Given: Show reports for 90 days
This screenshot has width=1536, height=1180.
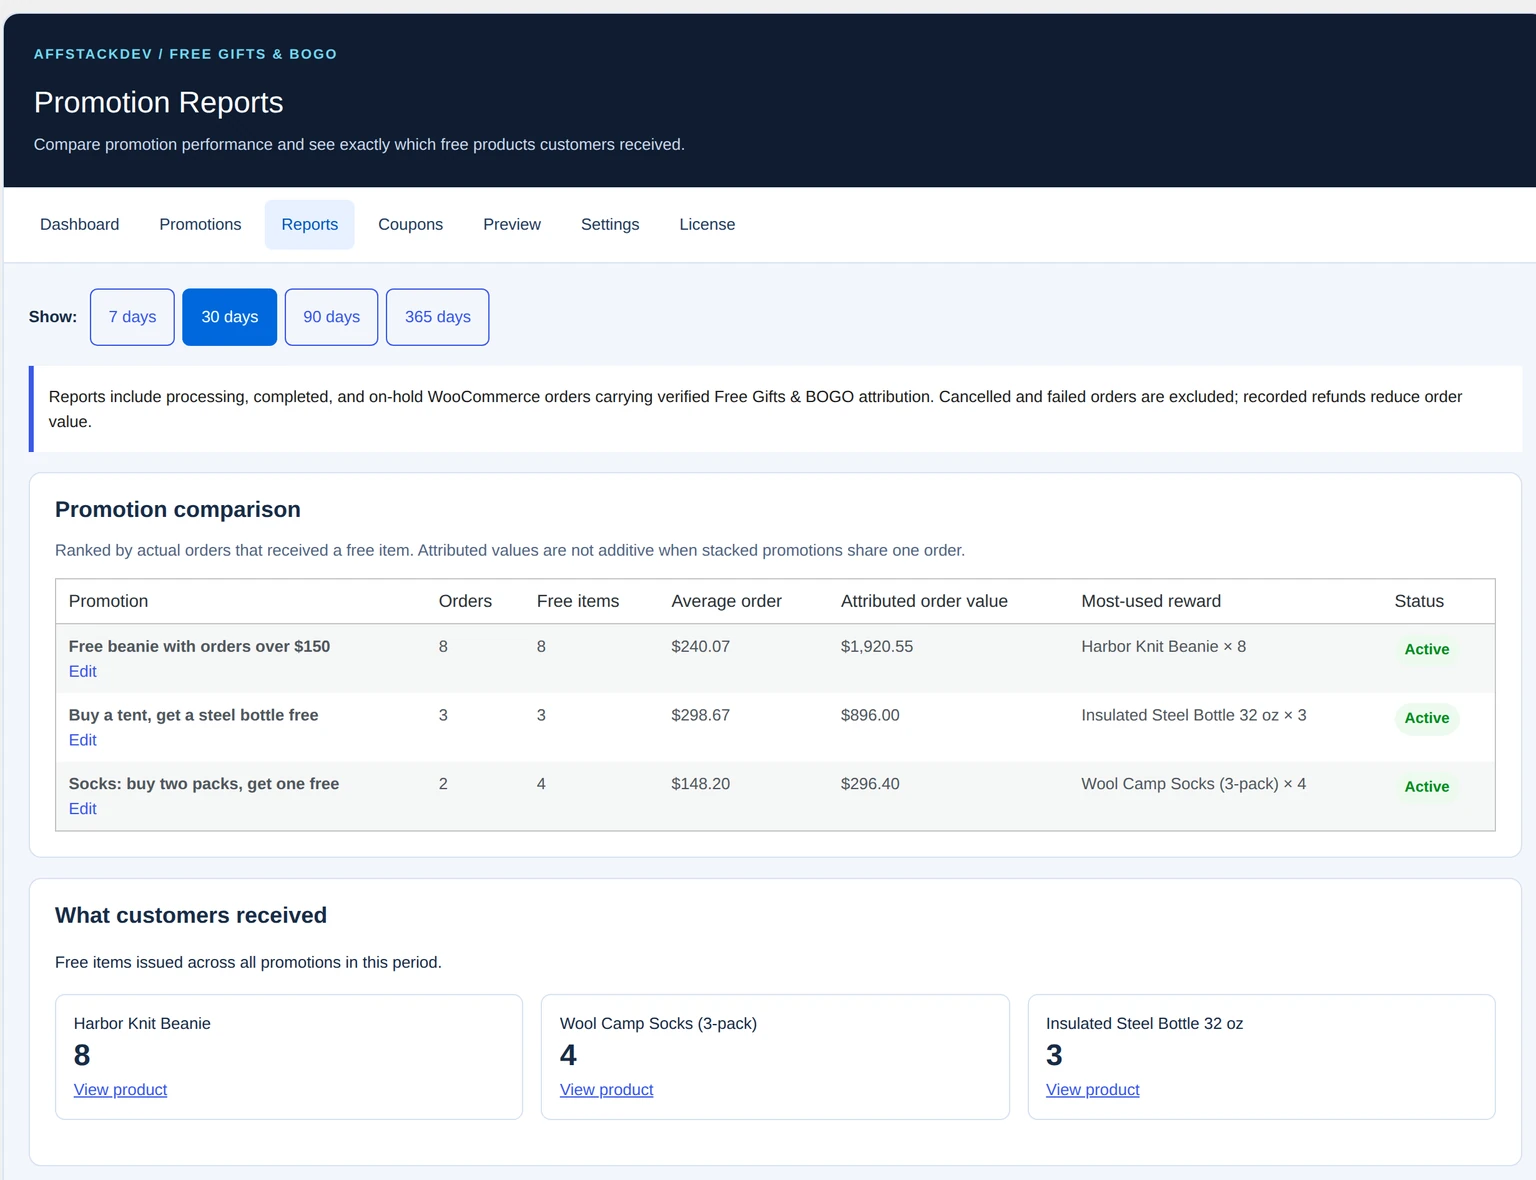Looking at the screenshot, I should [331, 317].
